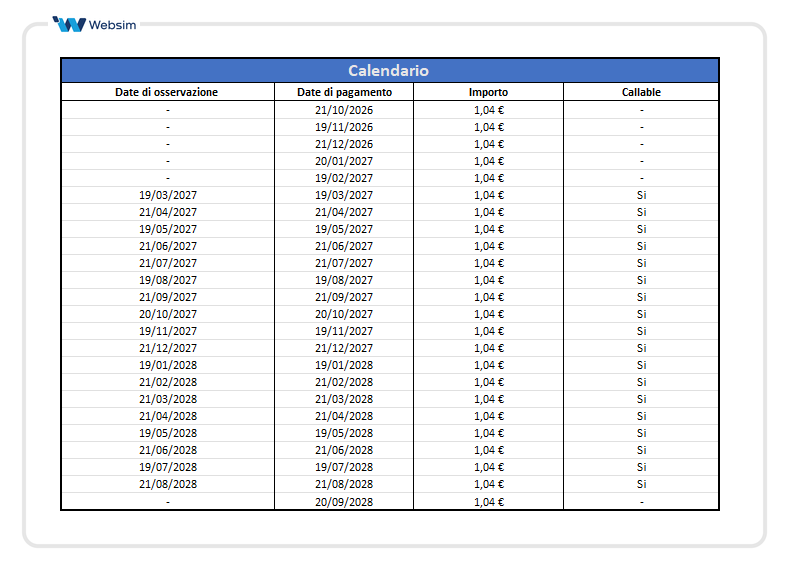Select payment date 20/09/2028
Viewport: 789px width, 570px height.
(344, 502)
